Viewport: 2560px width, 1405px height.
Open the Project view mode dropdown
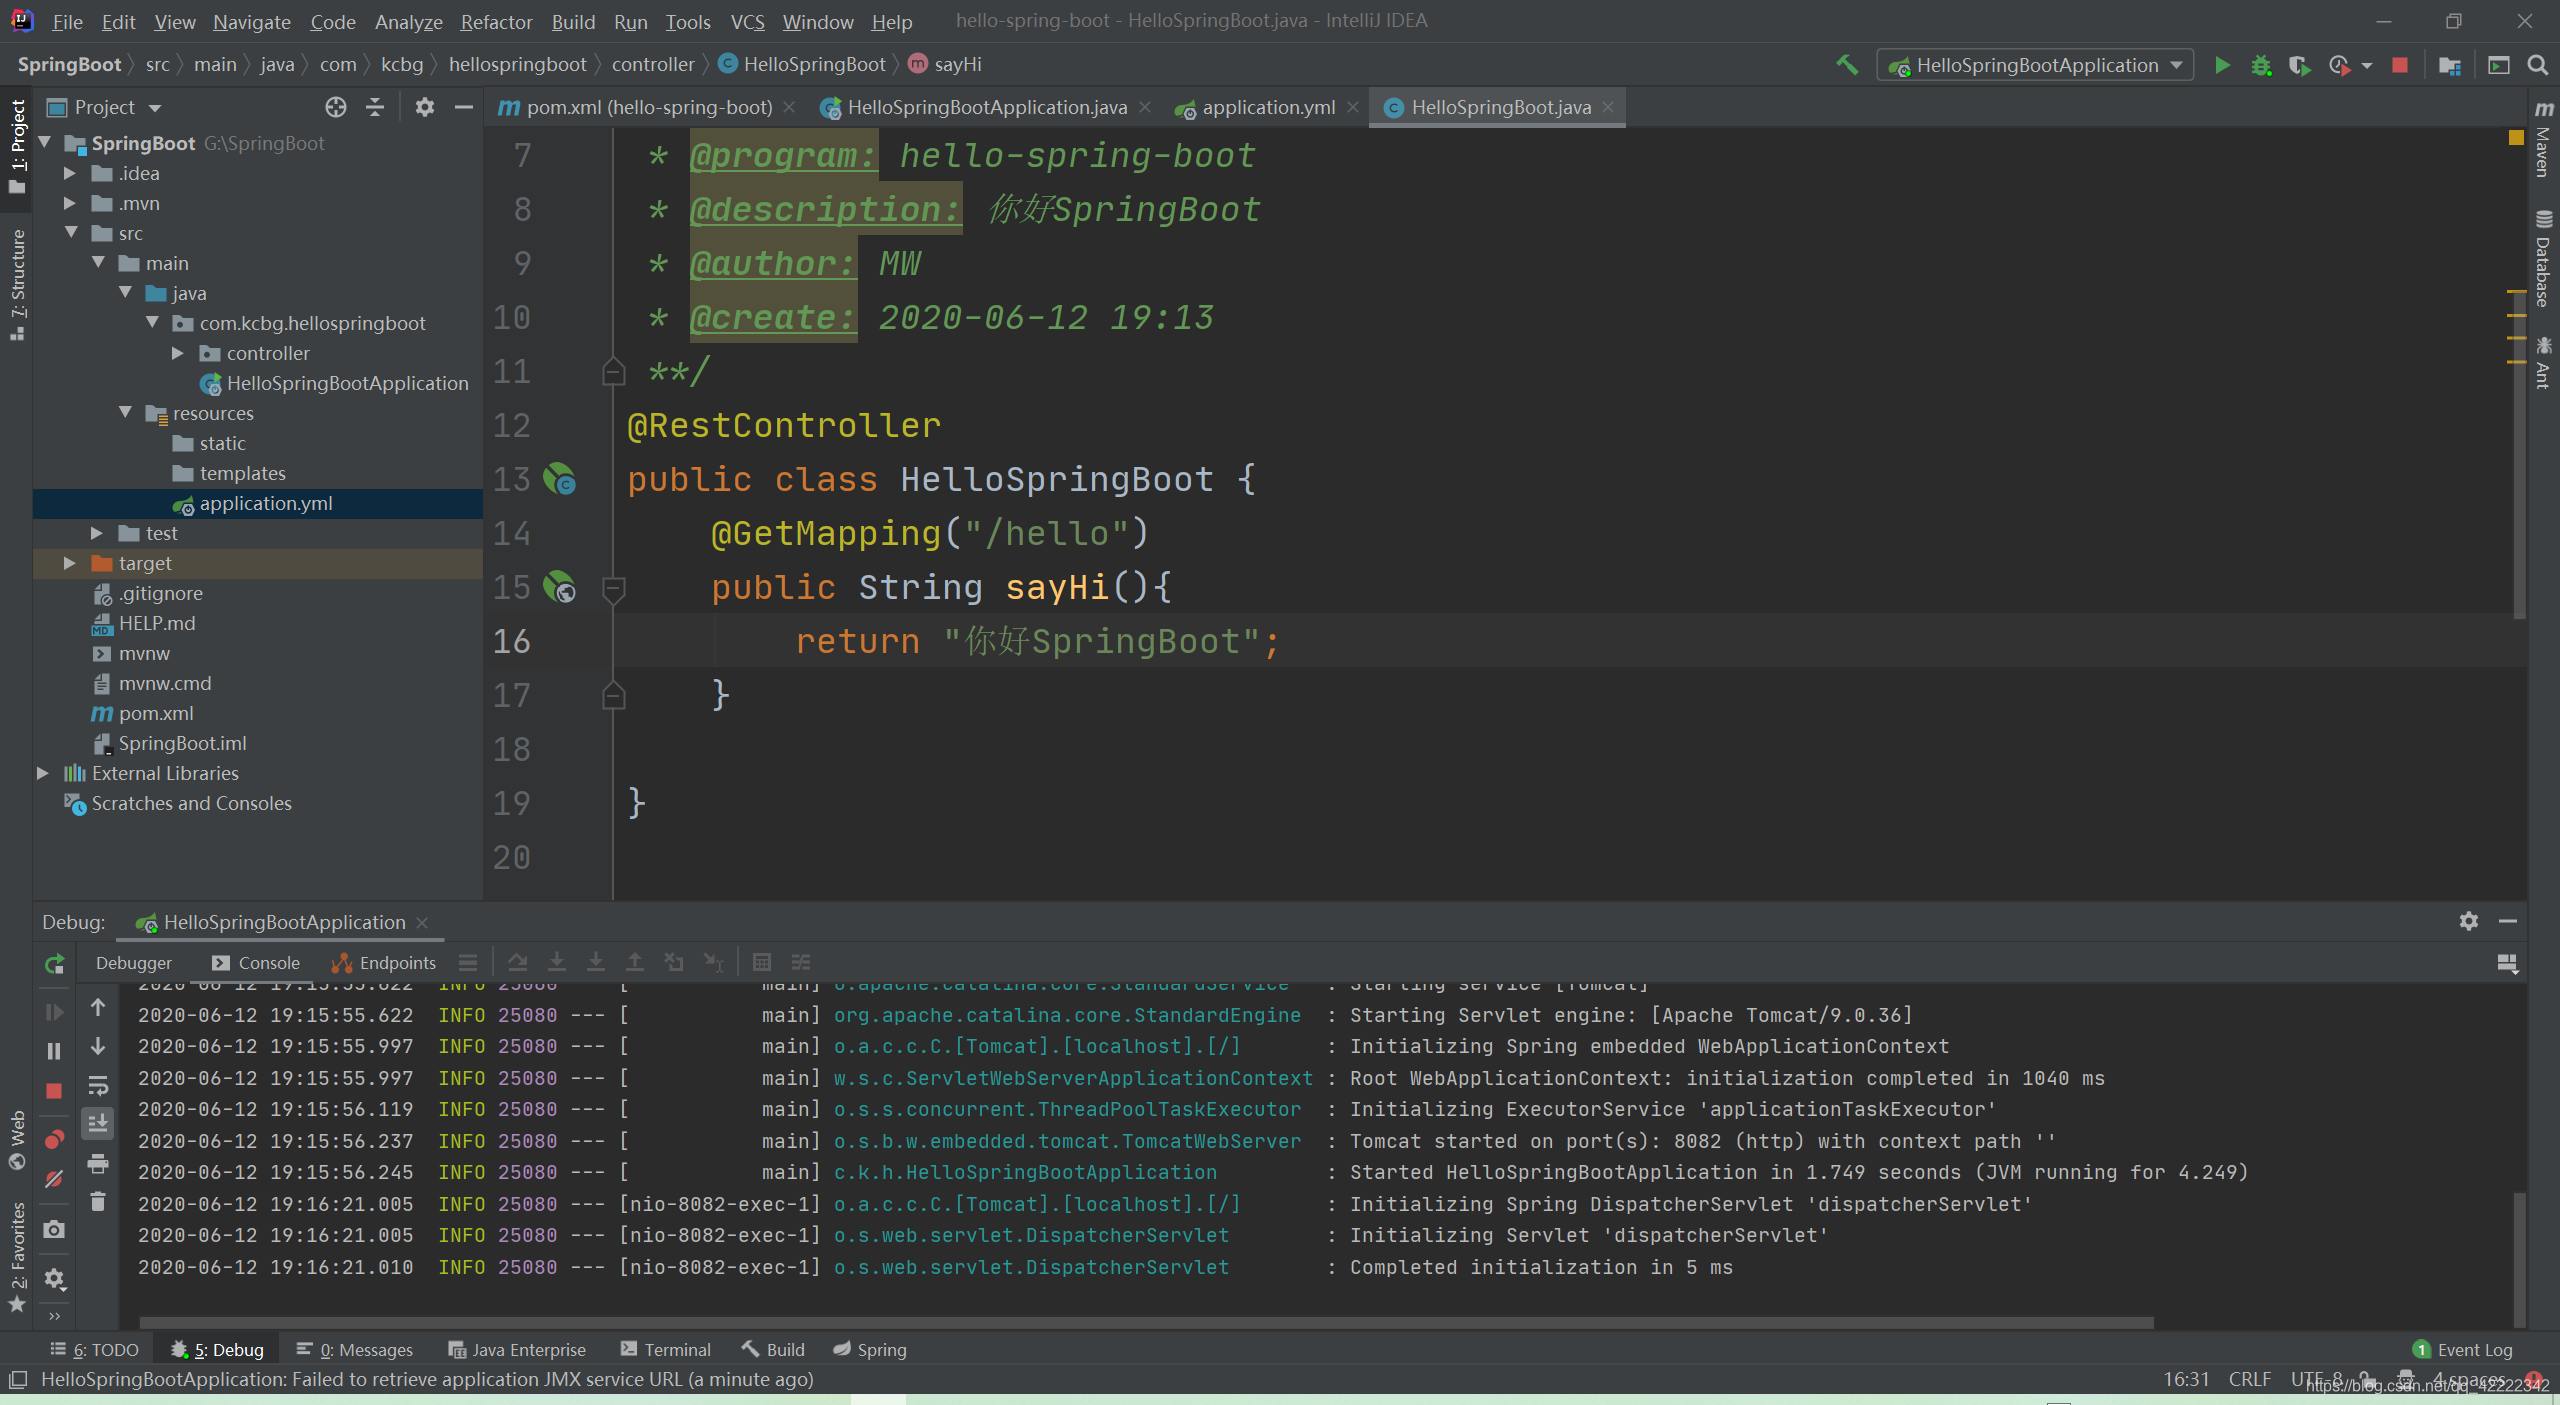coord(155,108)
